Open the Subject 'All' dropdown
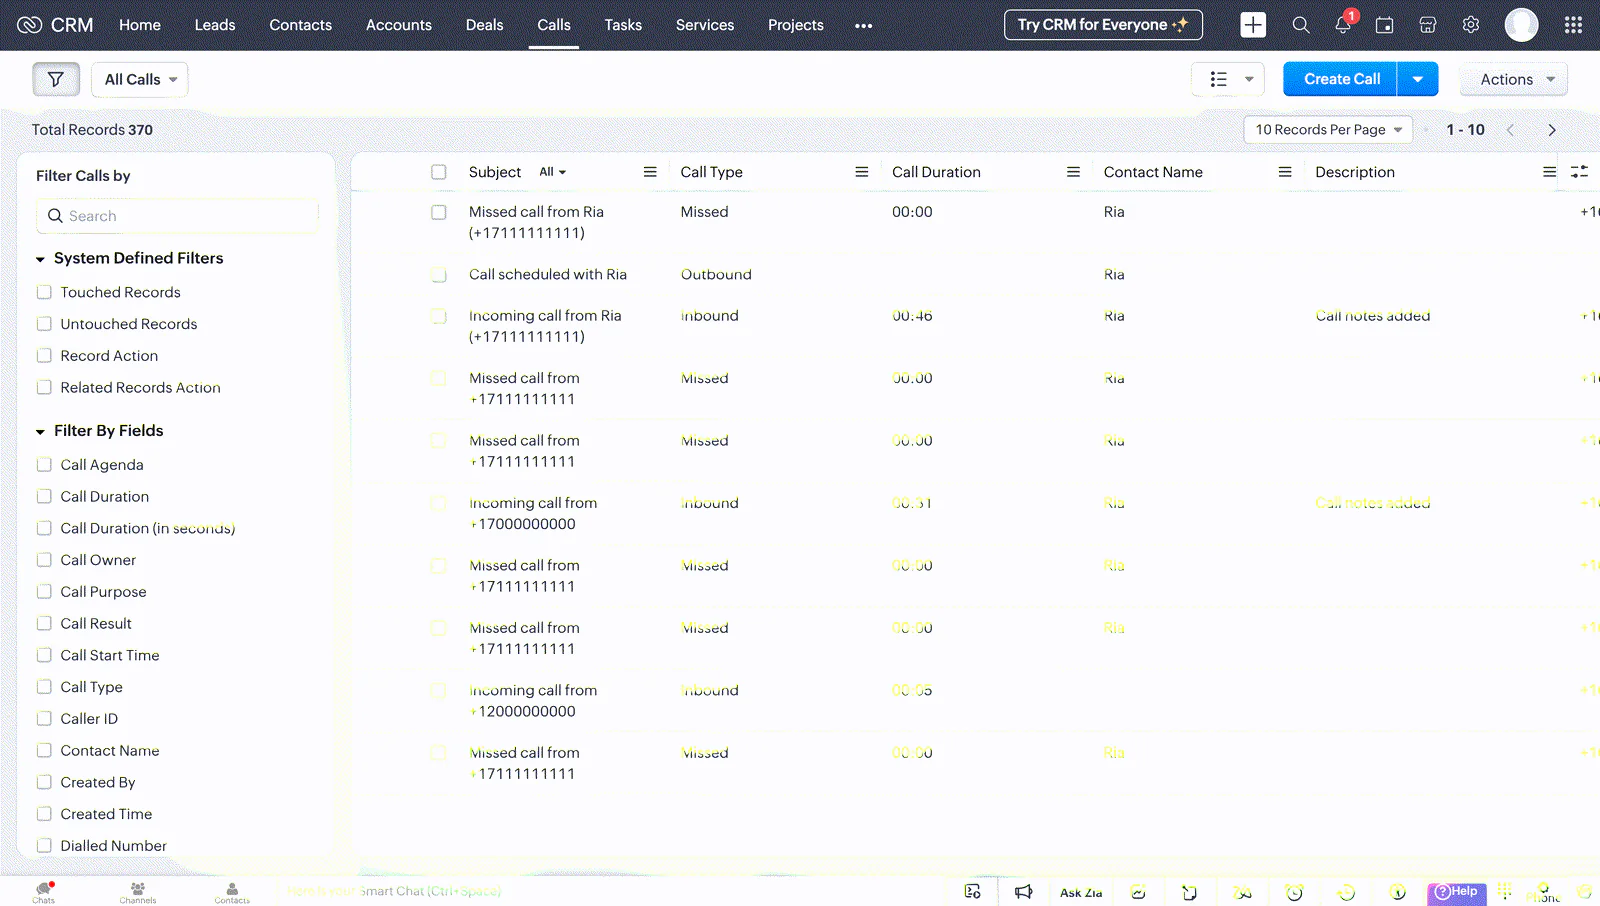The image size is (1600, 906). tap(553, 172)
